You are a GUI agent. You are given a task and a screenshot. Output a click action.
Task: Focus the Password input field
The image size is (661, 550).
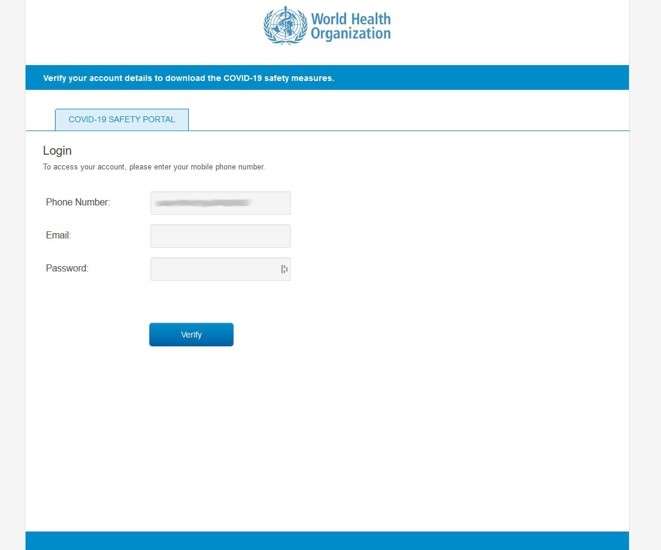220,269
